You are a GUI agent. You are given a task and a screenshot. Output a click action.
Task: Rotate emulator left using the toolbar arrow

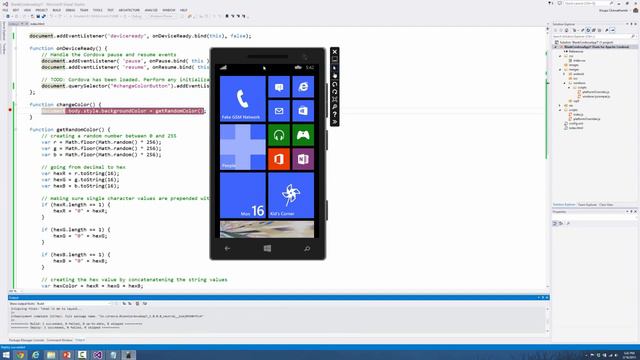[x=335, y=84]
